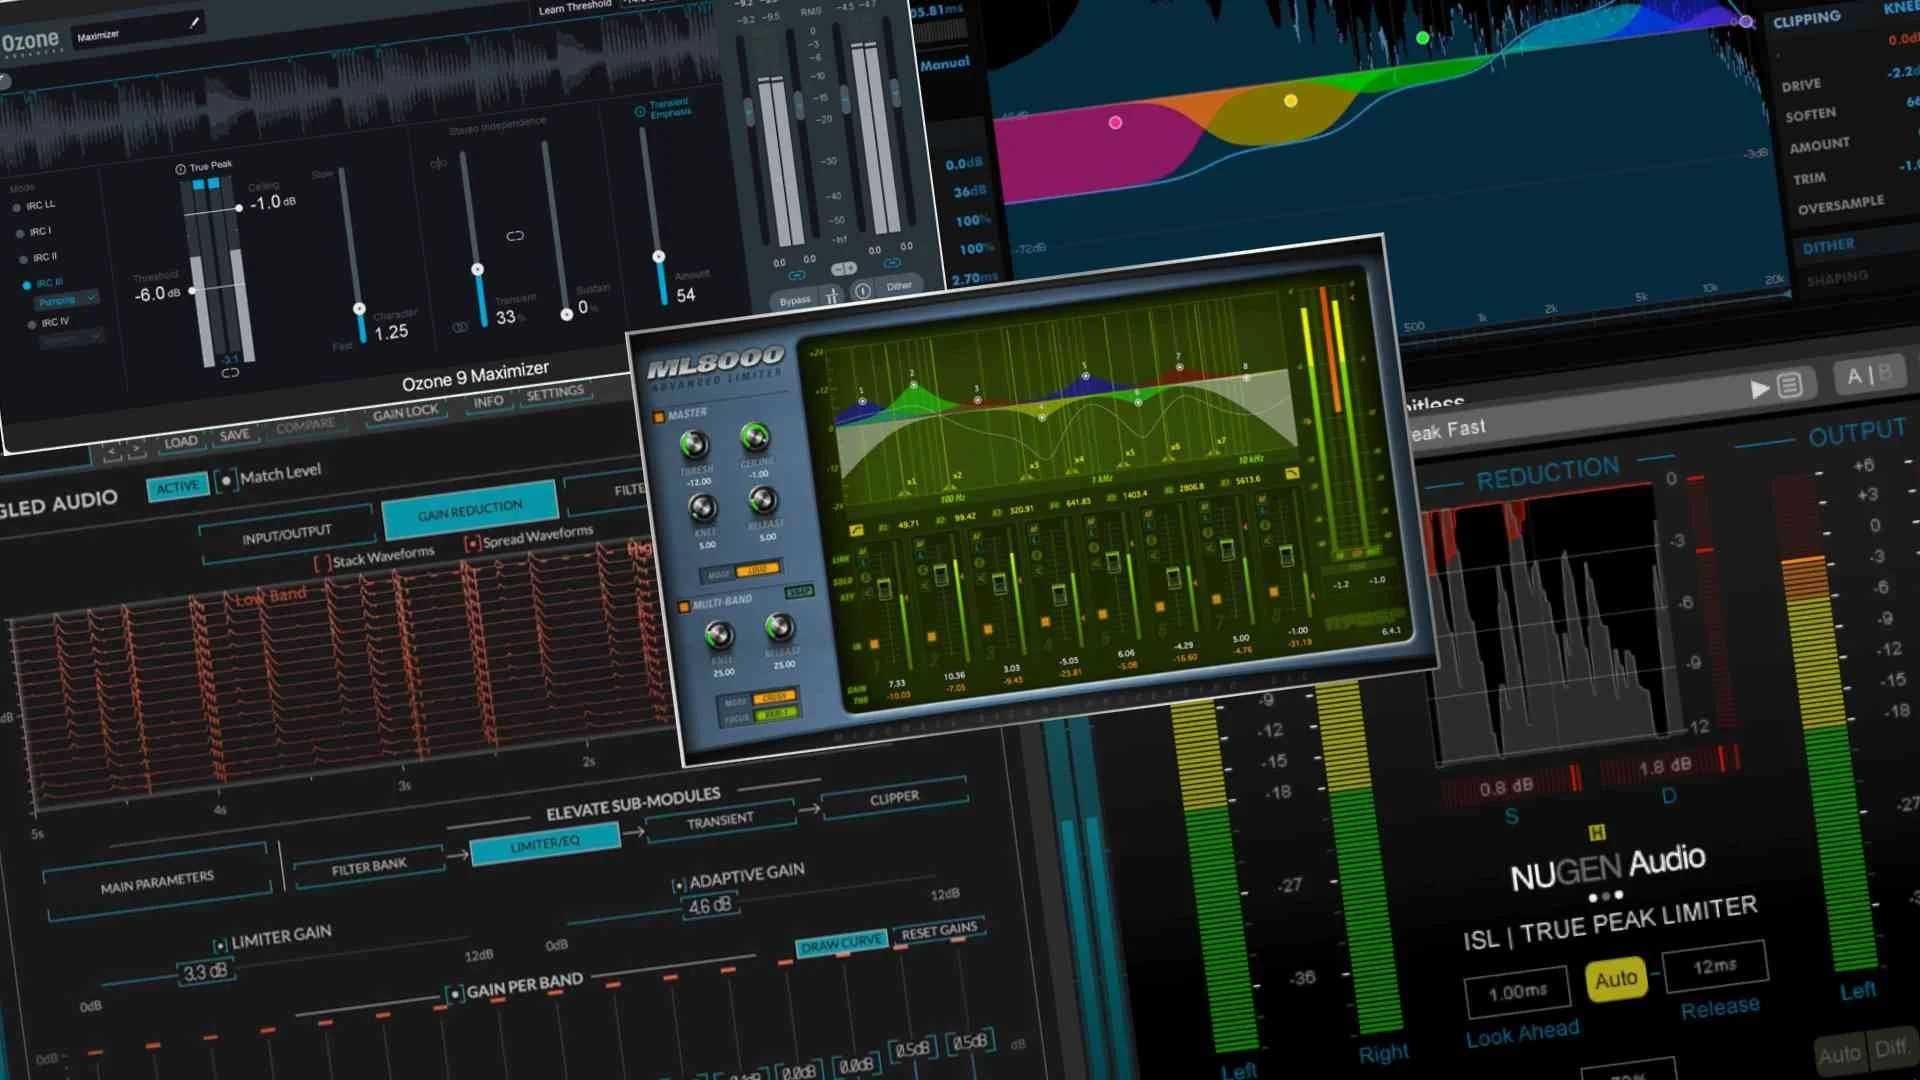Open the NUGEN preset list icon
The image size is (1920, 1080).
(1790, 385)
